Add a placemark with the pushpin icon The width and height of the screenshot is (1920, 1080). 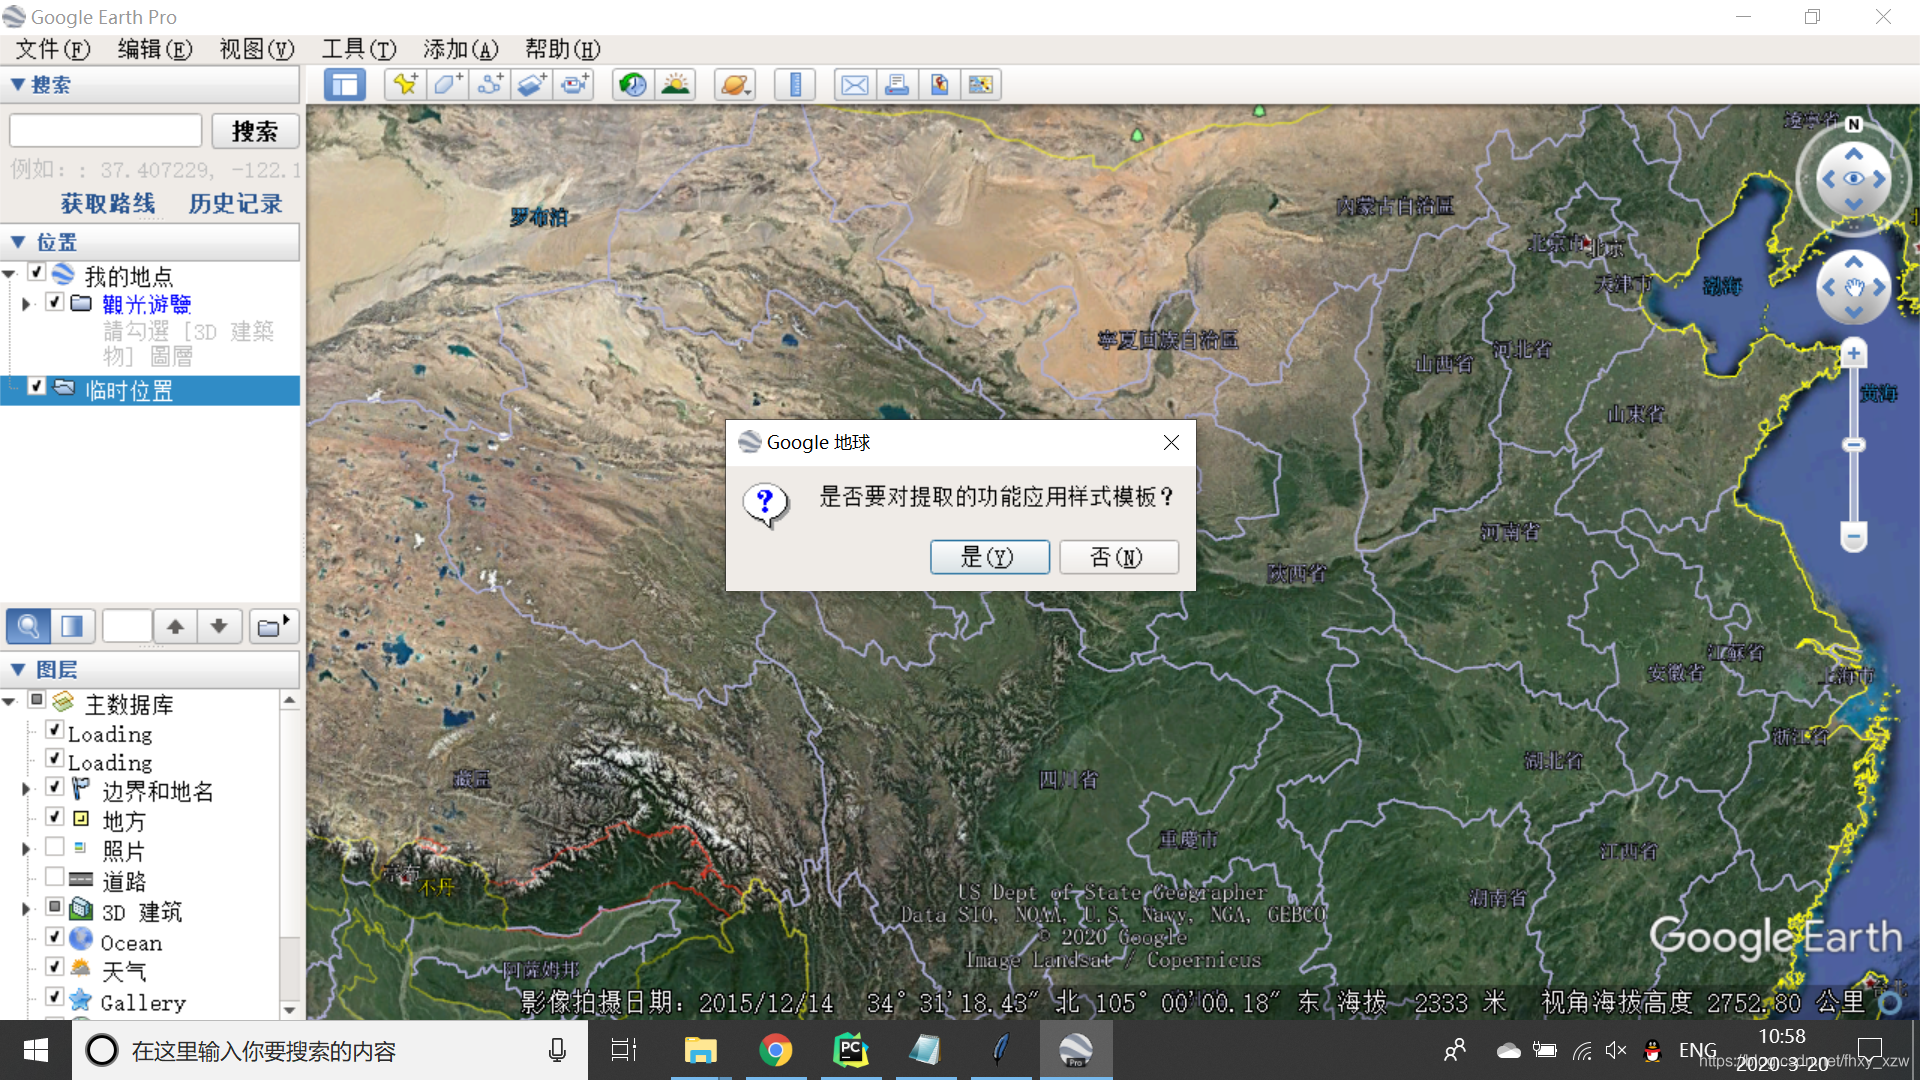405,85
